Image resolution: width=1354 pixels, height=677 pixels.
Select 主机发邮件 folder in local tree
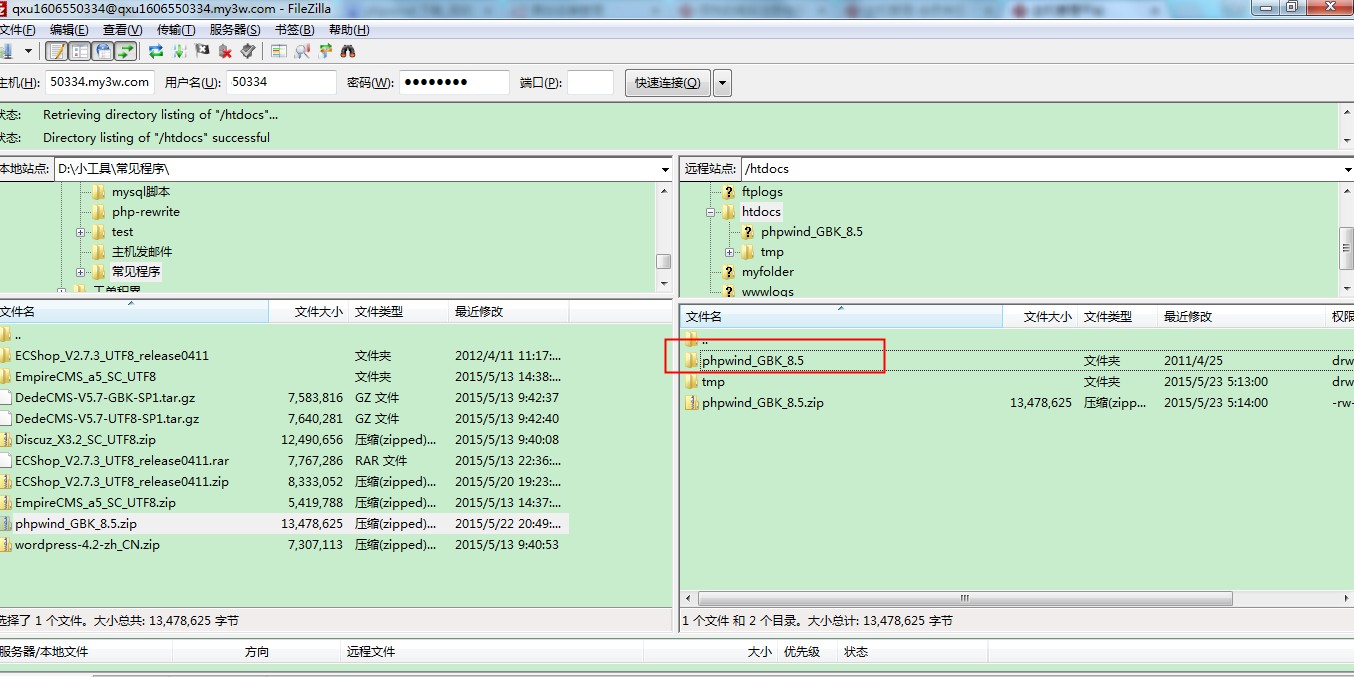tap(142, 252)
